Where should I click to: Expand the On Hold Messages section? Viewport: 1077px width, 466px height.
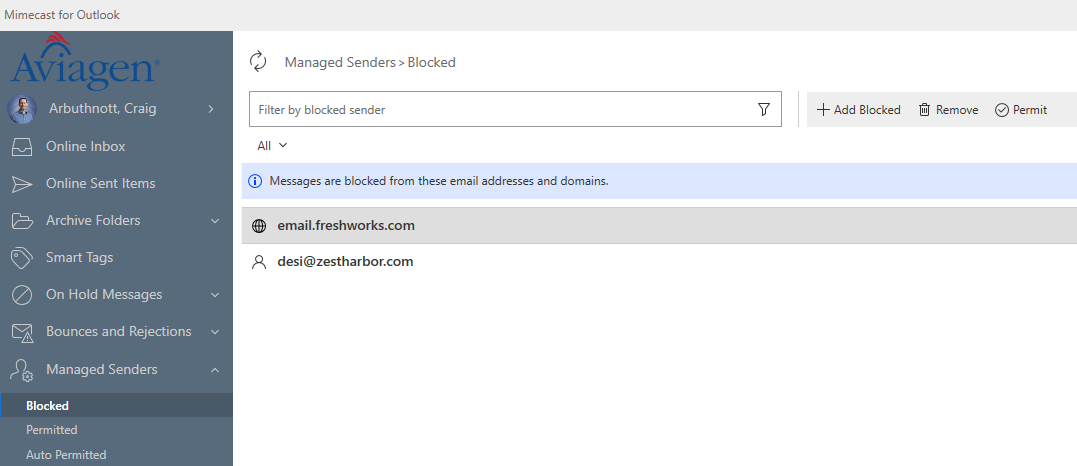coord(214,295)
